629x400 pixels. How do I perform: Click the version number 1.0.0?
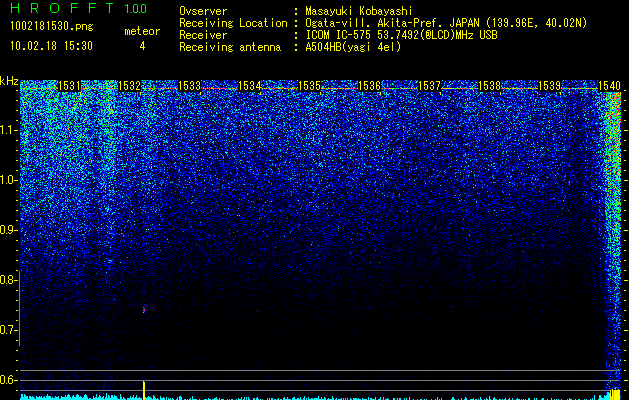click(x=136, y=9)
